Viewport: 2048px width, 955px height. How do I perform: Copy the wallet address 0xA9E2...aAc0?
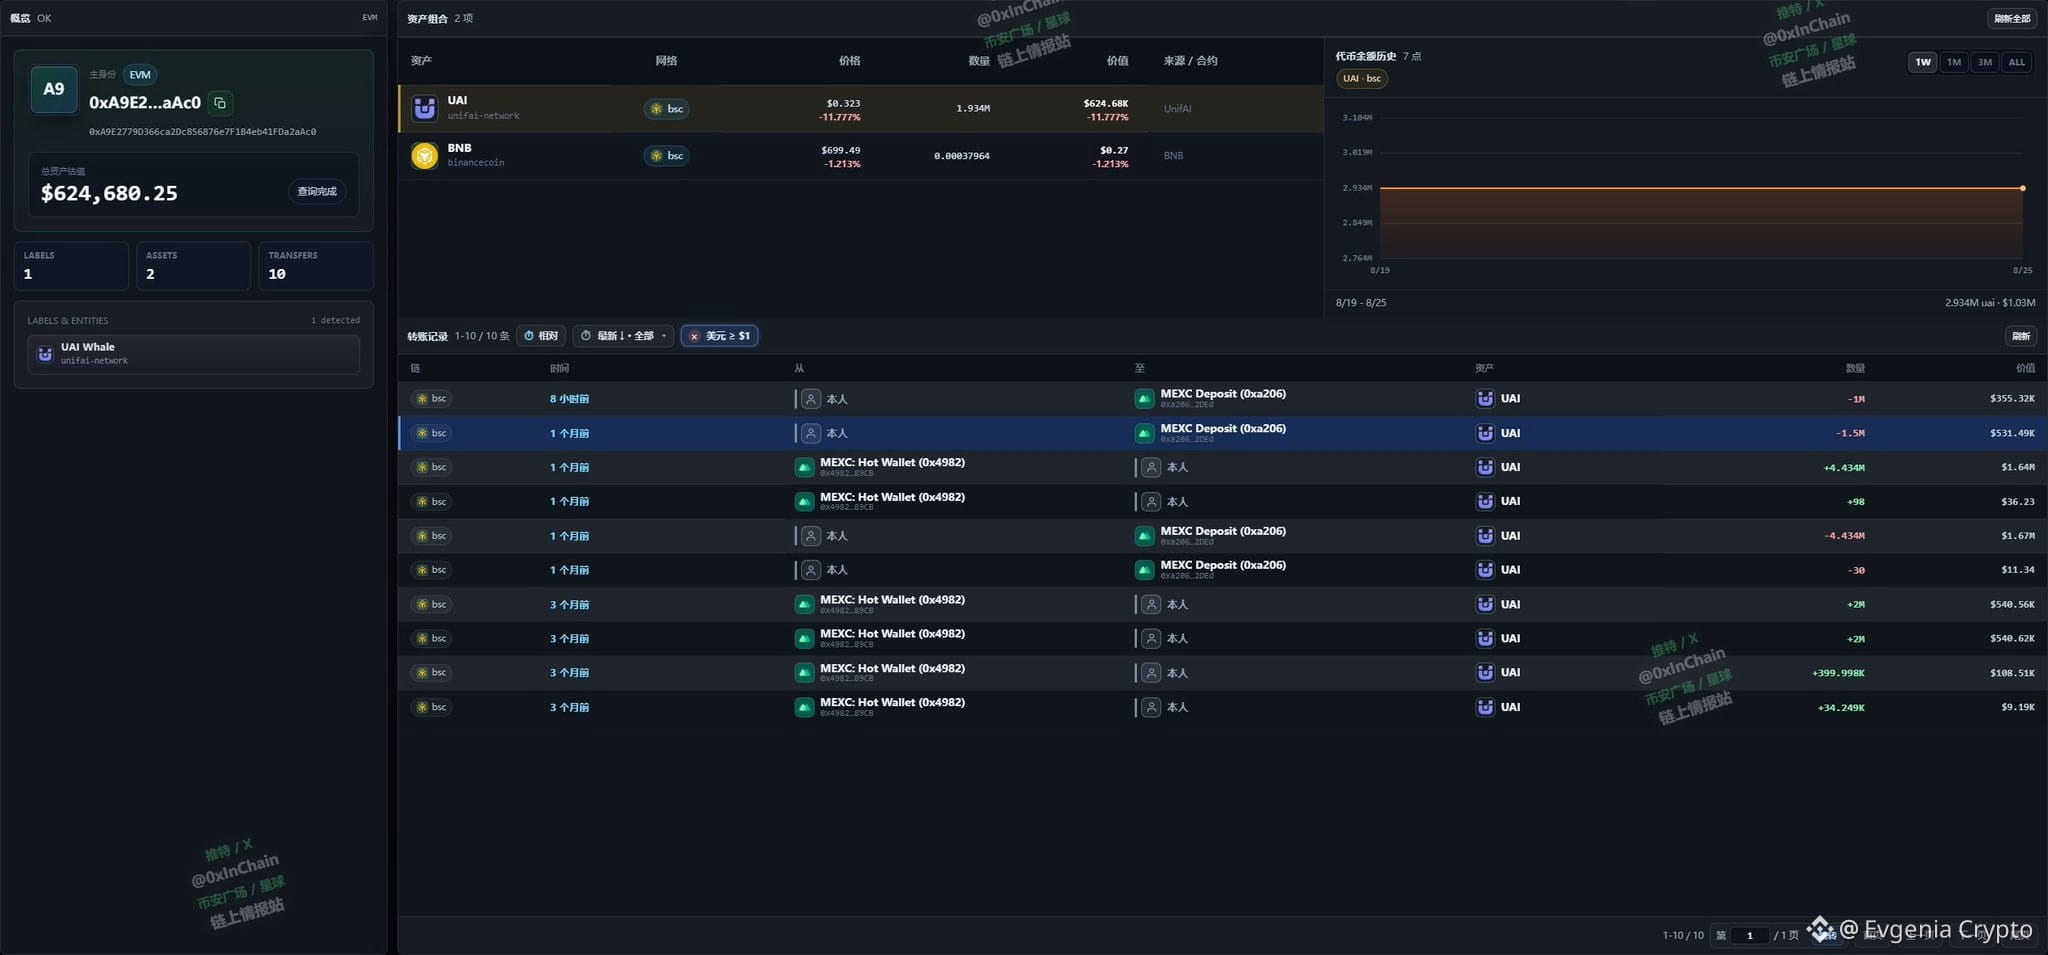(x=220, y=102)
